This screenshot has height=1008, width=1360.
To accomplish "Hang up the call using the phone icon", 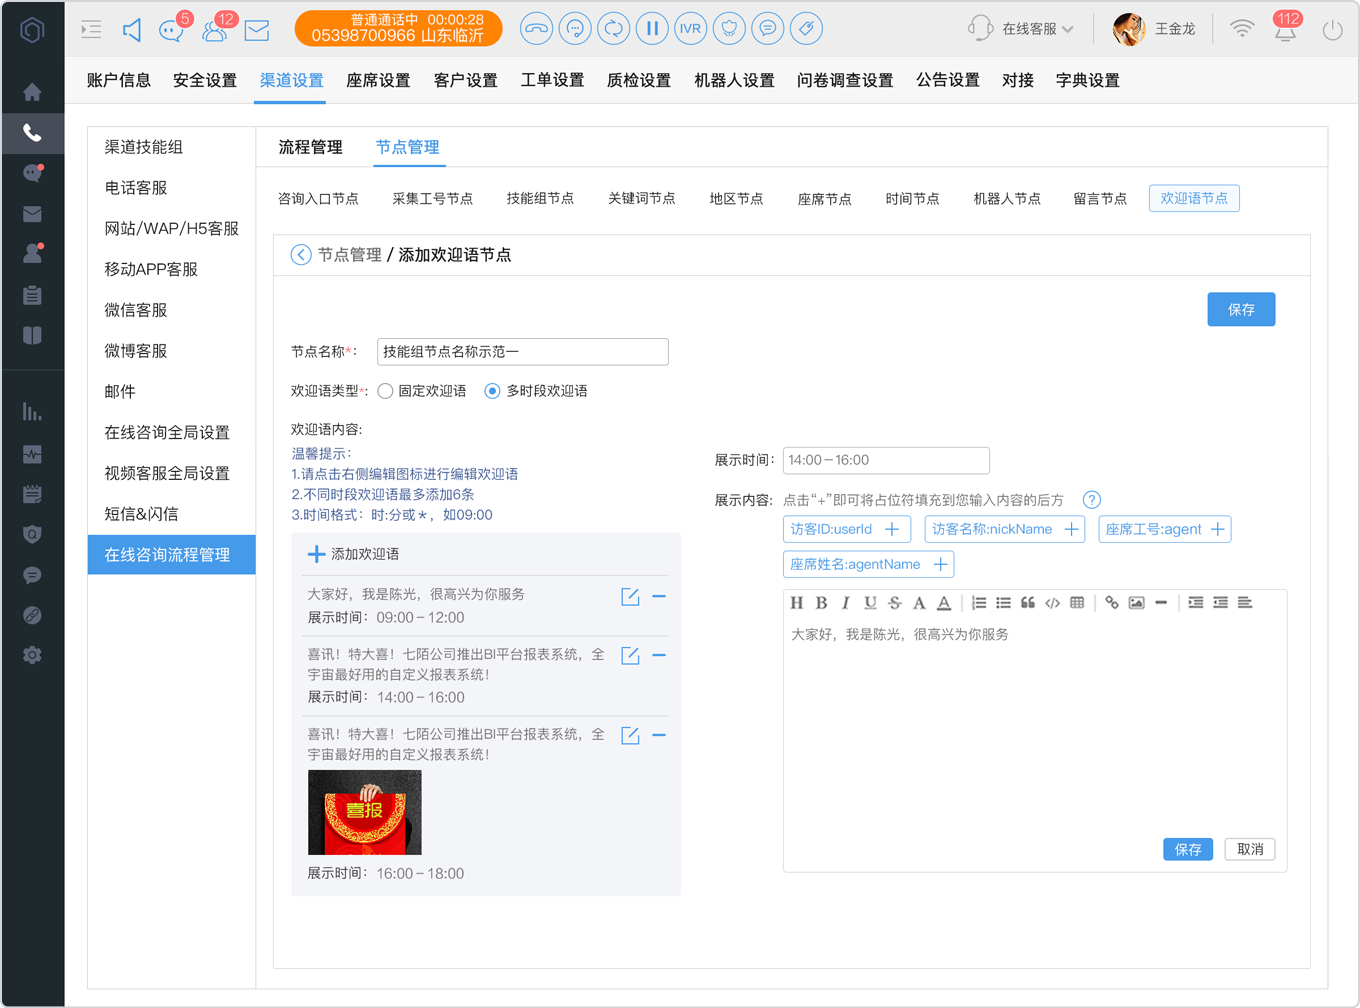I will click(x=536, y=29).
